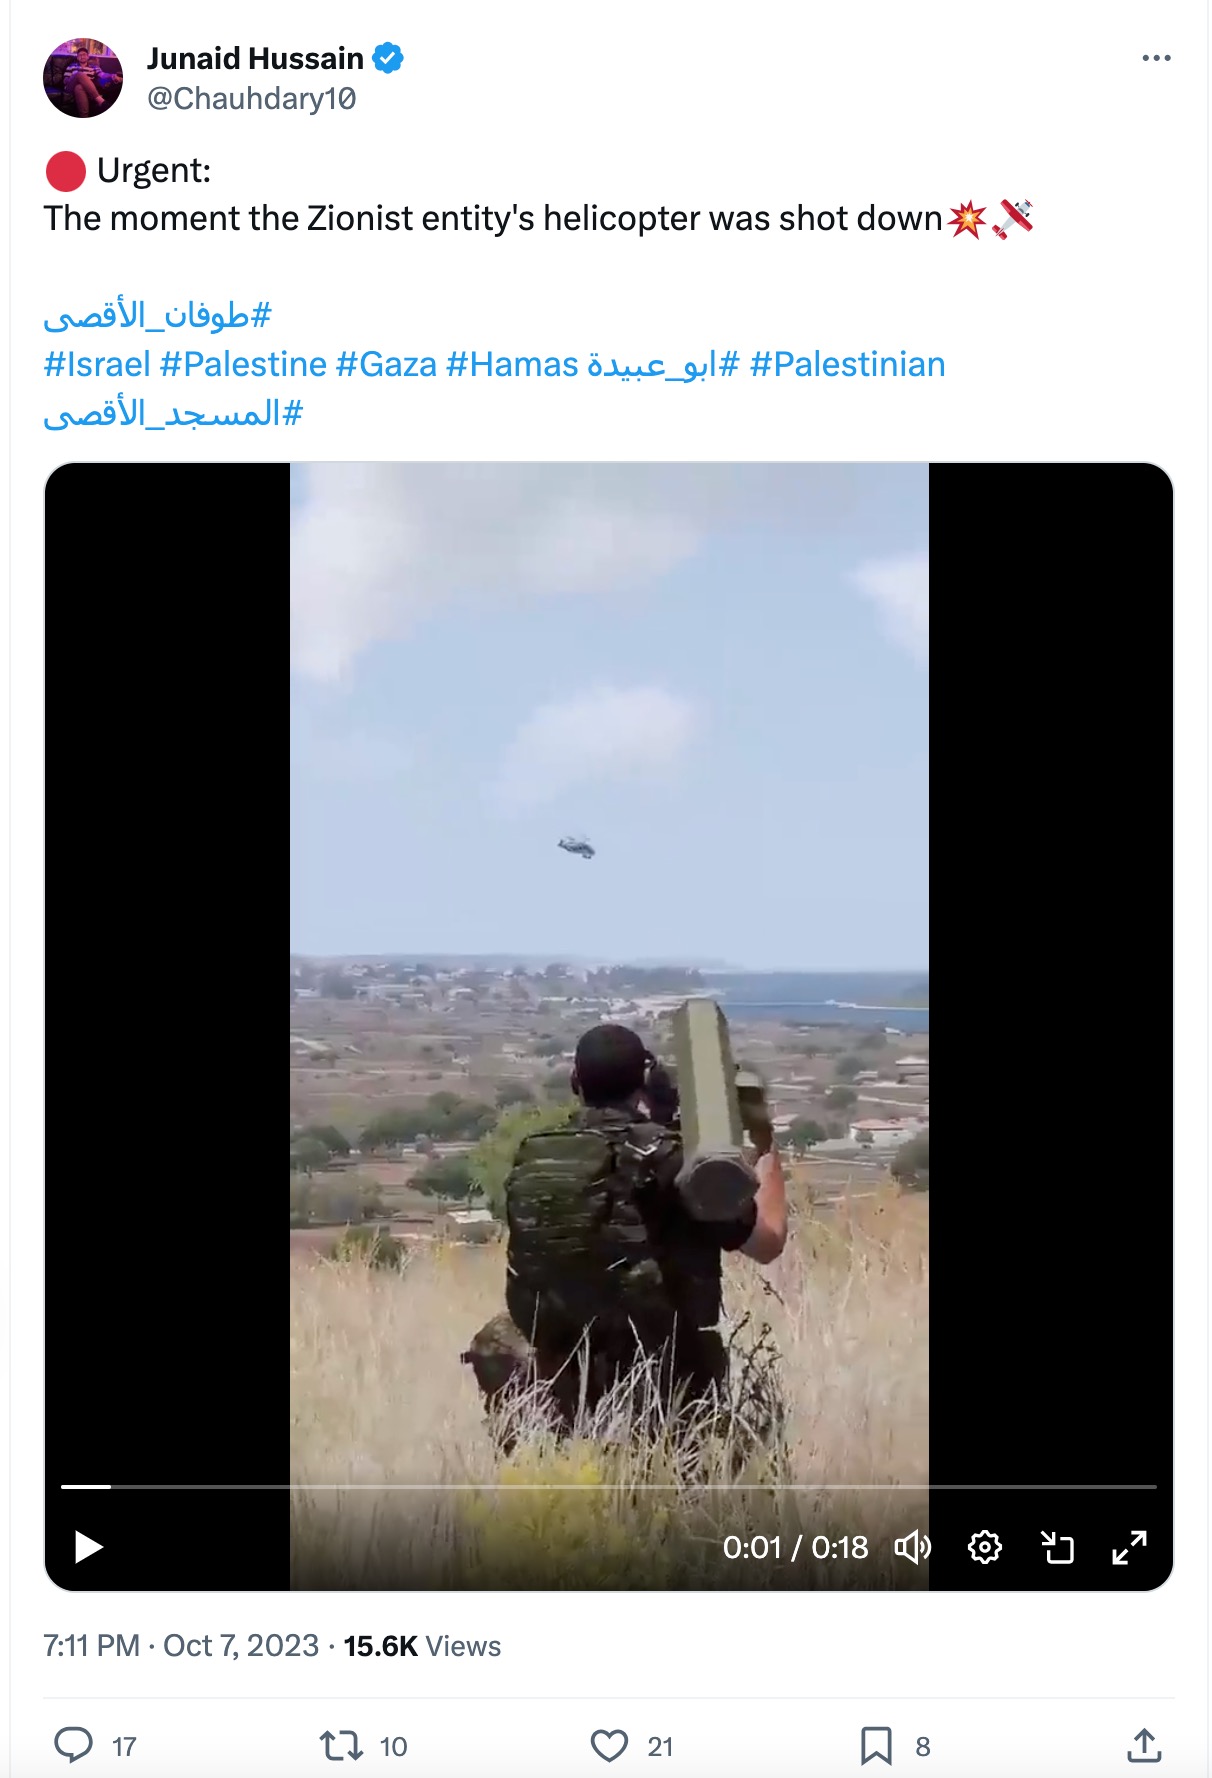This screenshot has width=1212, height=1778.
Task: Play the video
Action: point(89,1547)
